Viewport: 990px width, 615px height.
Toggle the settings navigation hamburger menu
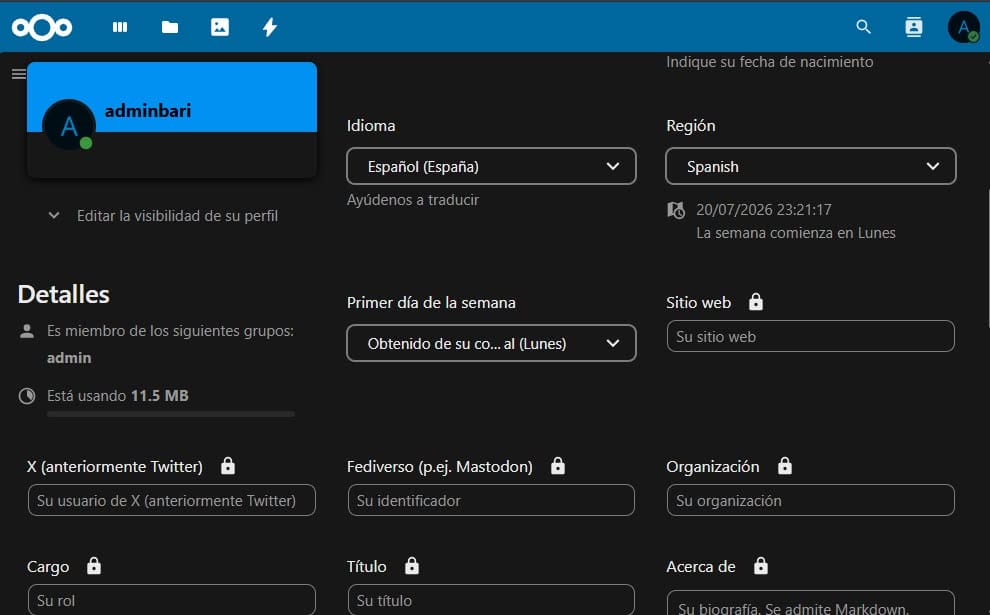(x=19, y=74)
